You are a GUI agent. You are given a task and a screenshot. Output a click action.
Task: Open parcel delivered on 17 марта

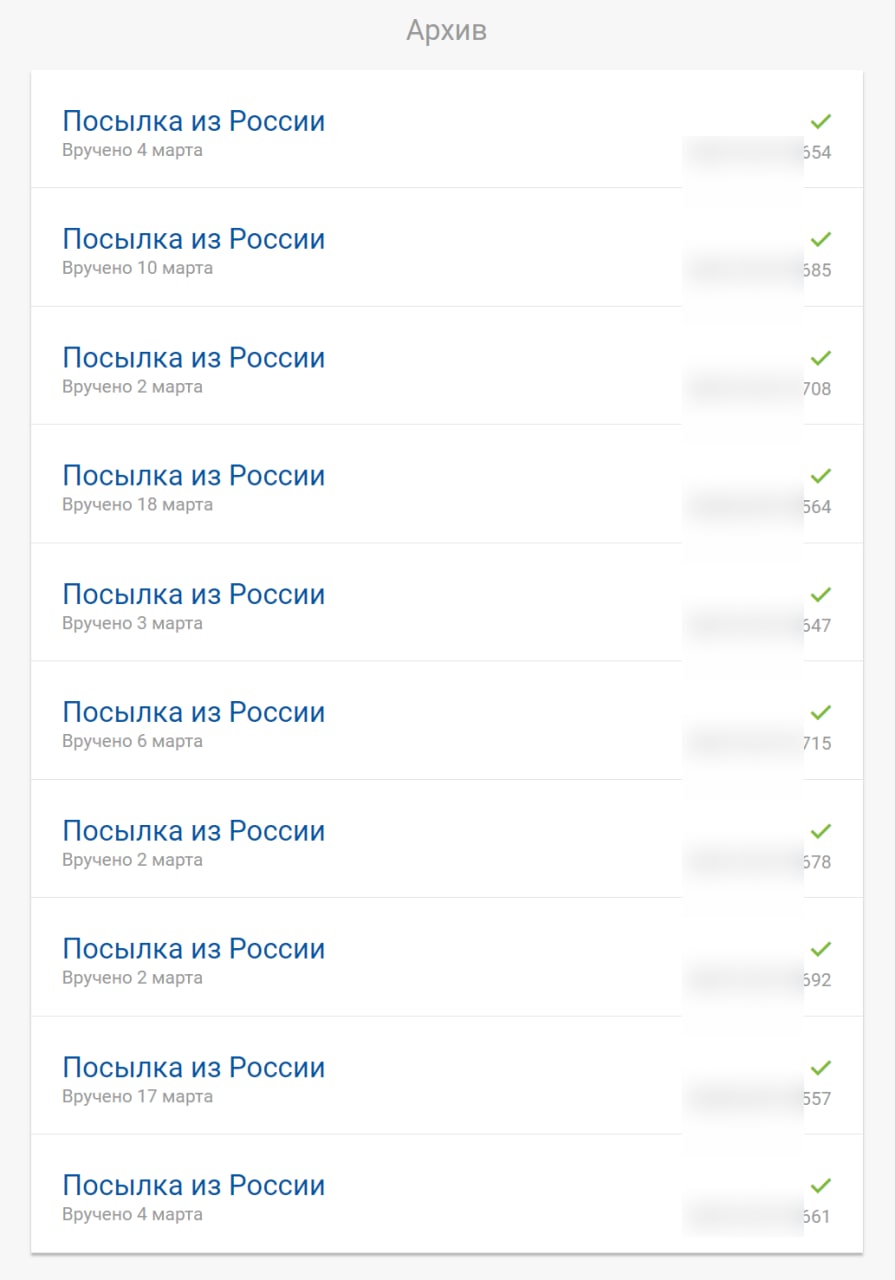pyautogui.click(x=193, y=1068)
